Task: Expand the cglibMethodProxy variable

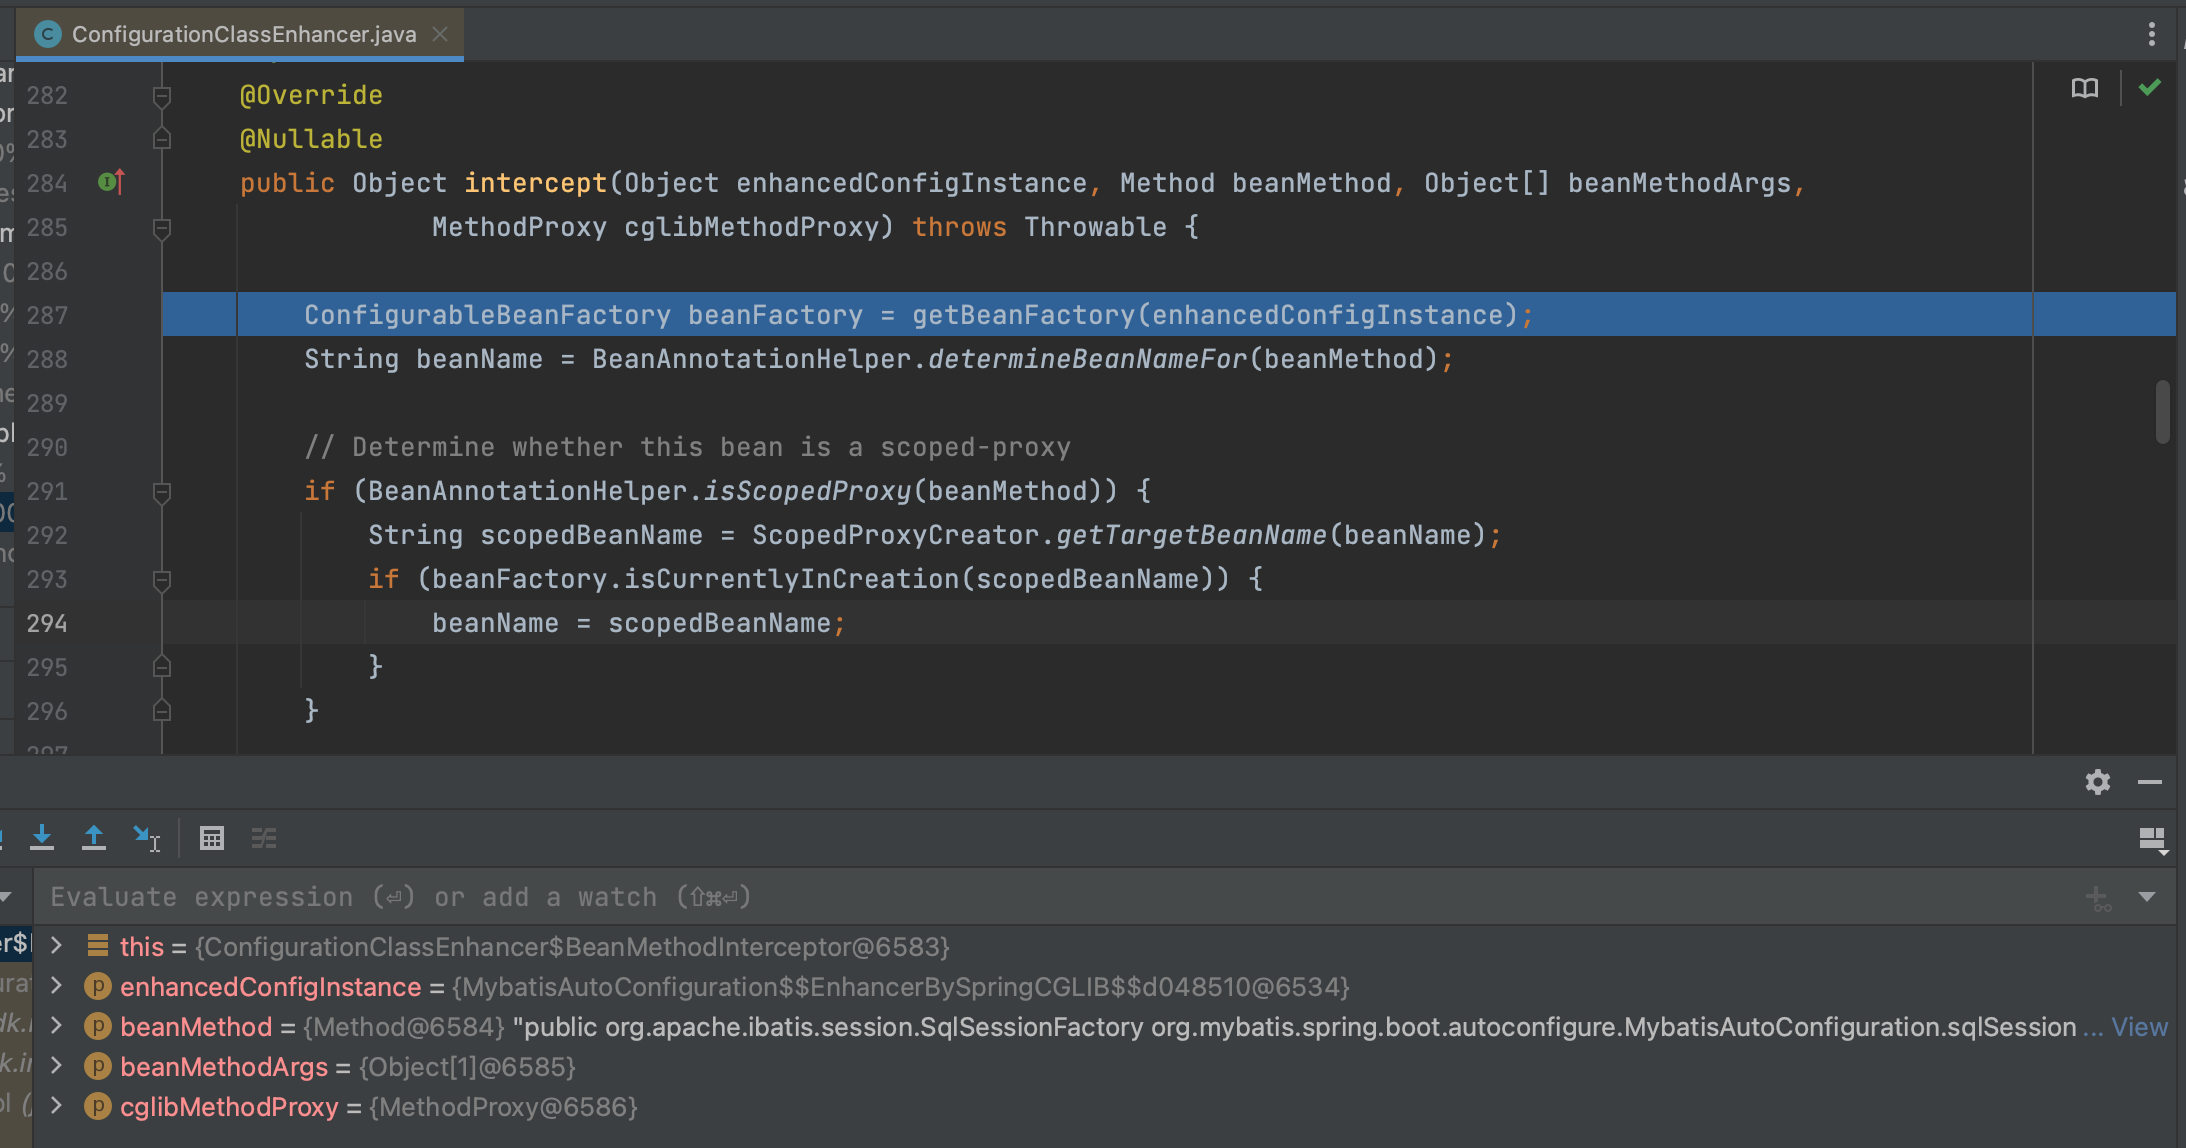Action: point(57,1106)
